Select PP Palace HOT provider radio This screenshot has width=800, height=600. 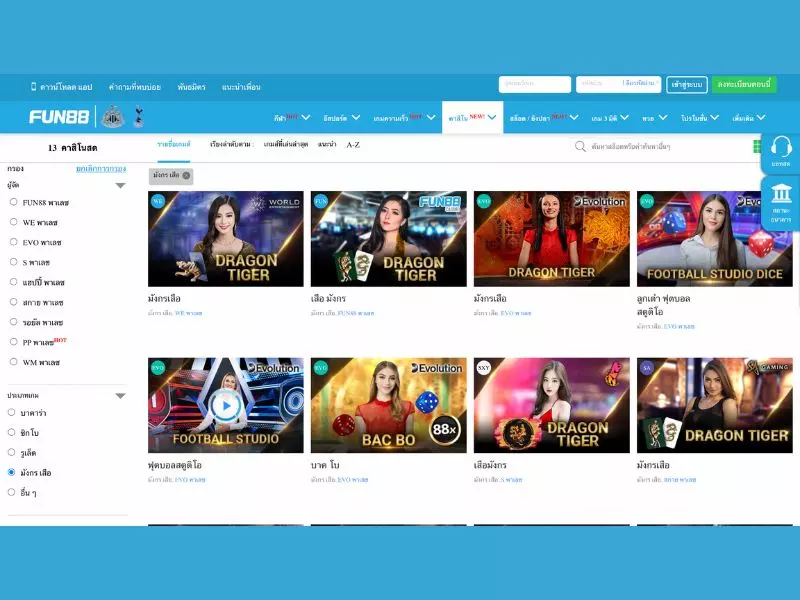(14, 342)
